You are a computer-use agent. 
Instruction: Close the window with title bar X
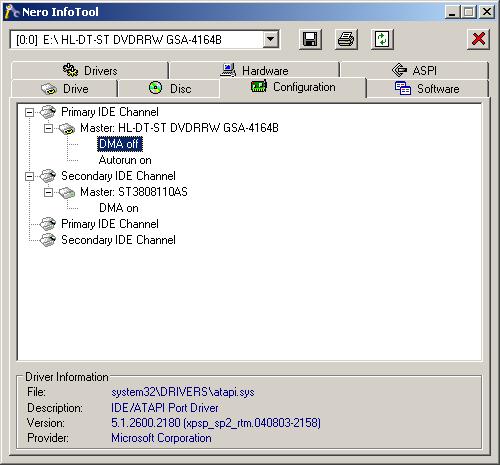click(x=487, y=12)
